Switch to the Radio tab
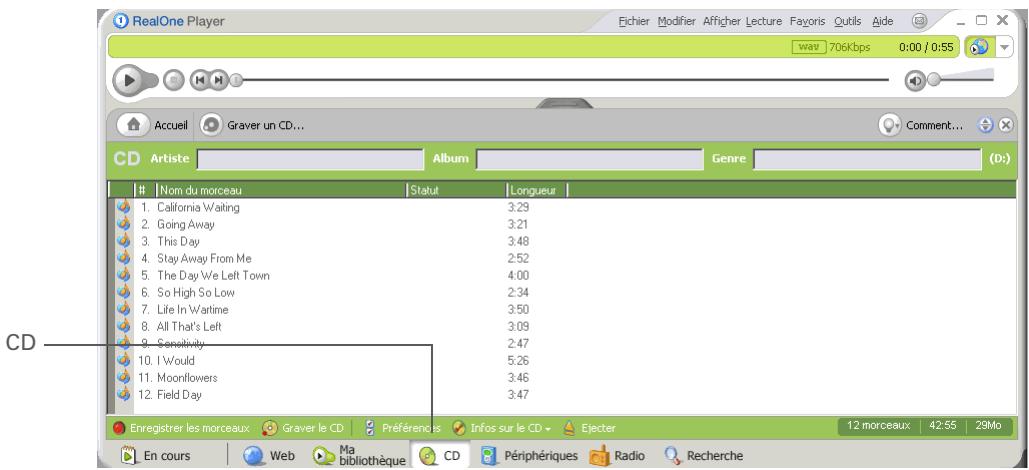Screen dimensions: 1029x470 point(617,456)
